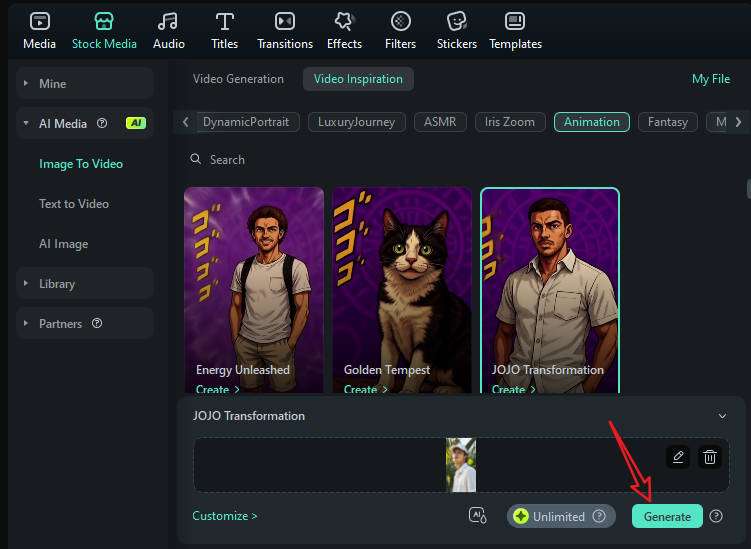The width and height of the screenshot is (751, 549).
Task: Click the AI credits droplet icon
Action: pos(478,515)
